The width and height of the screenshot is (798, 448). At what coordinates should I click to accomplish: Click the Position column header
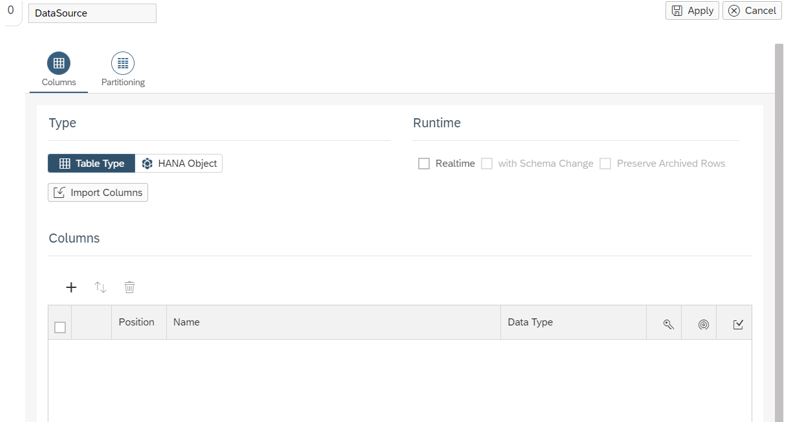139,322
